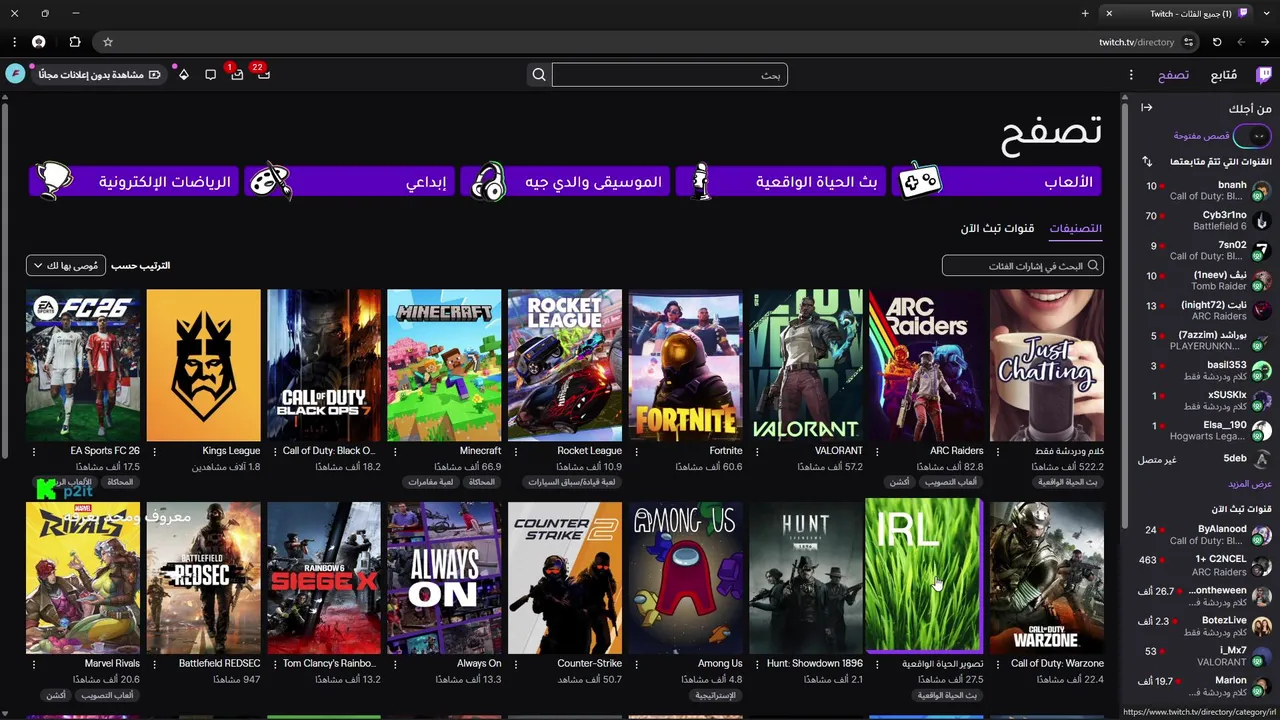Switch to قنوات تبث الآن tab

997,228
